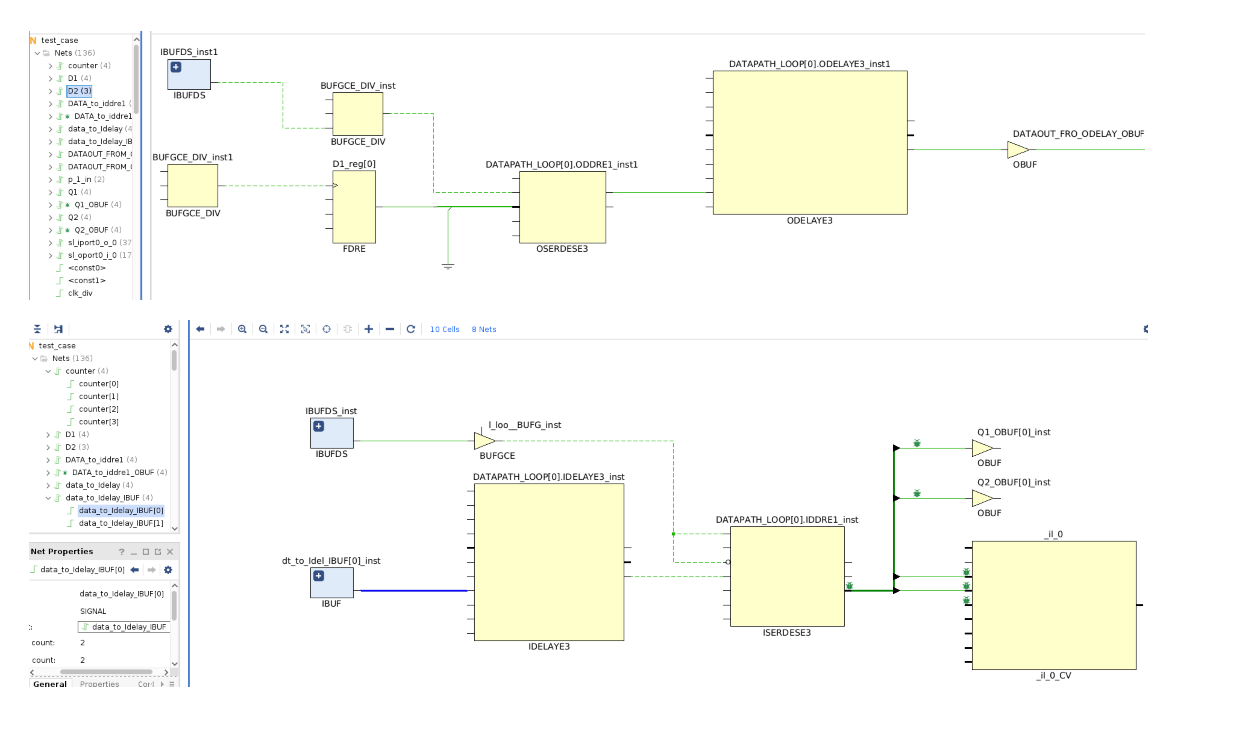Minimize the Net Properties panel
The height and width of the screenshot is (732, 1252).
tap(134, 552)
